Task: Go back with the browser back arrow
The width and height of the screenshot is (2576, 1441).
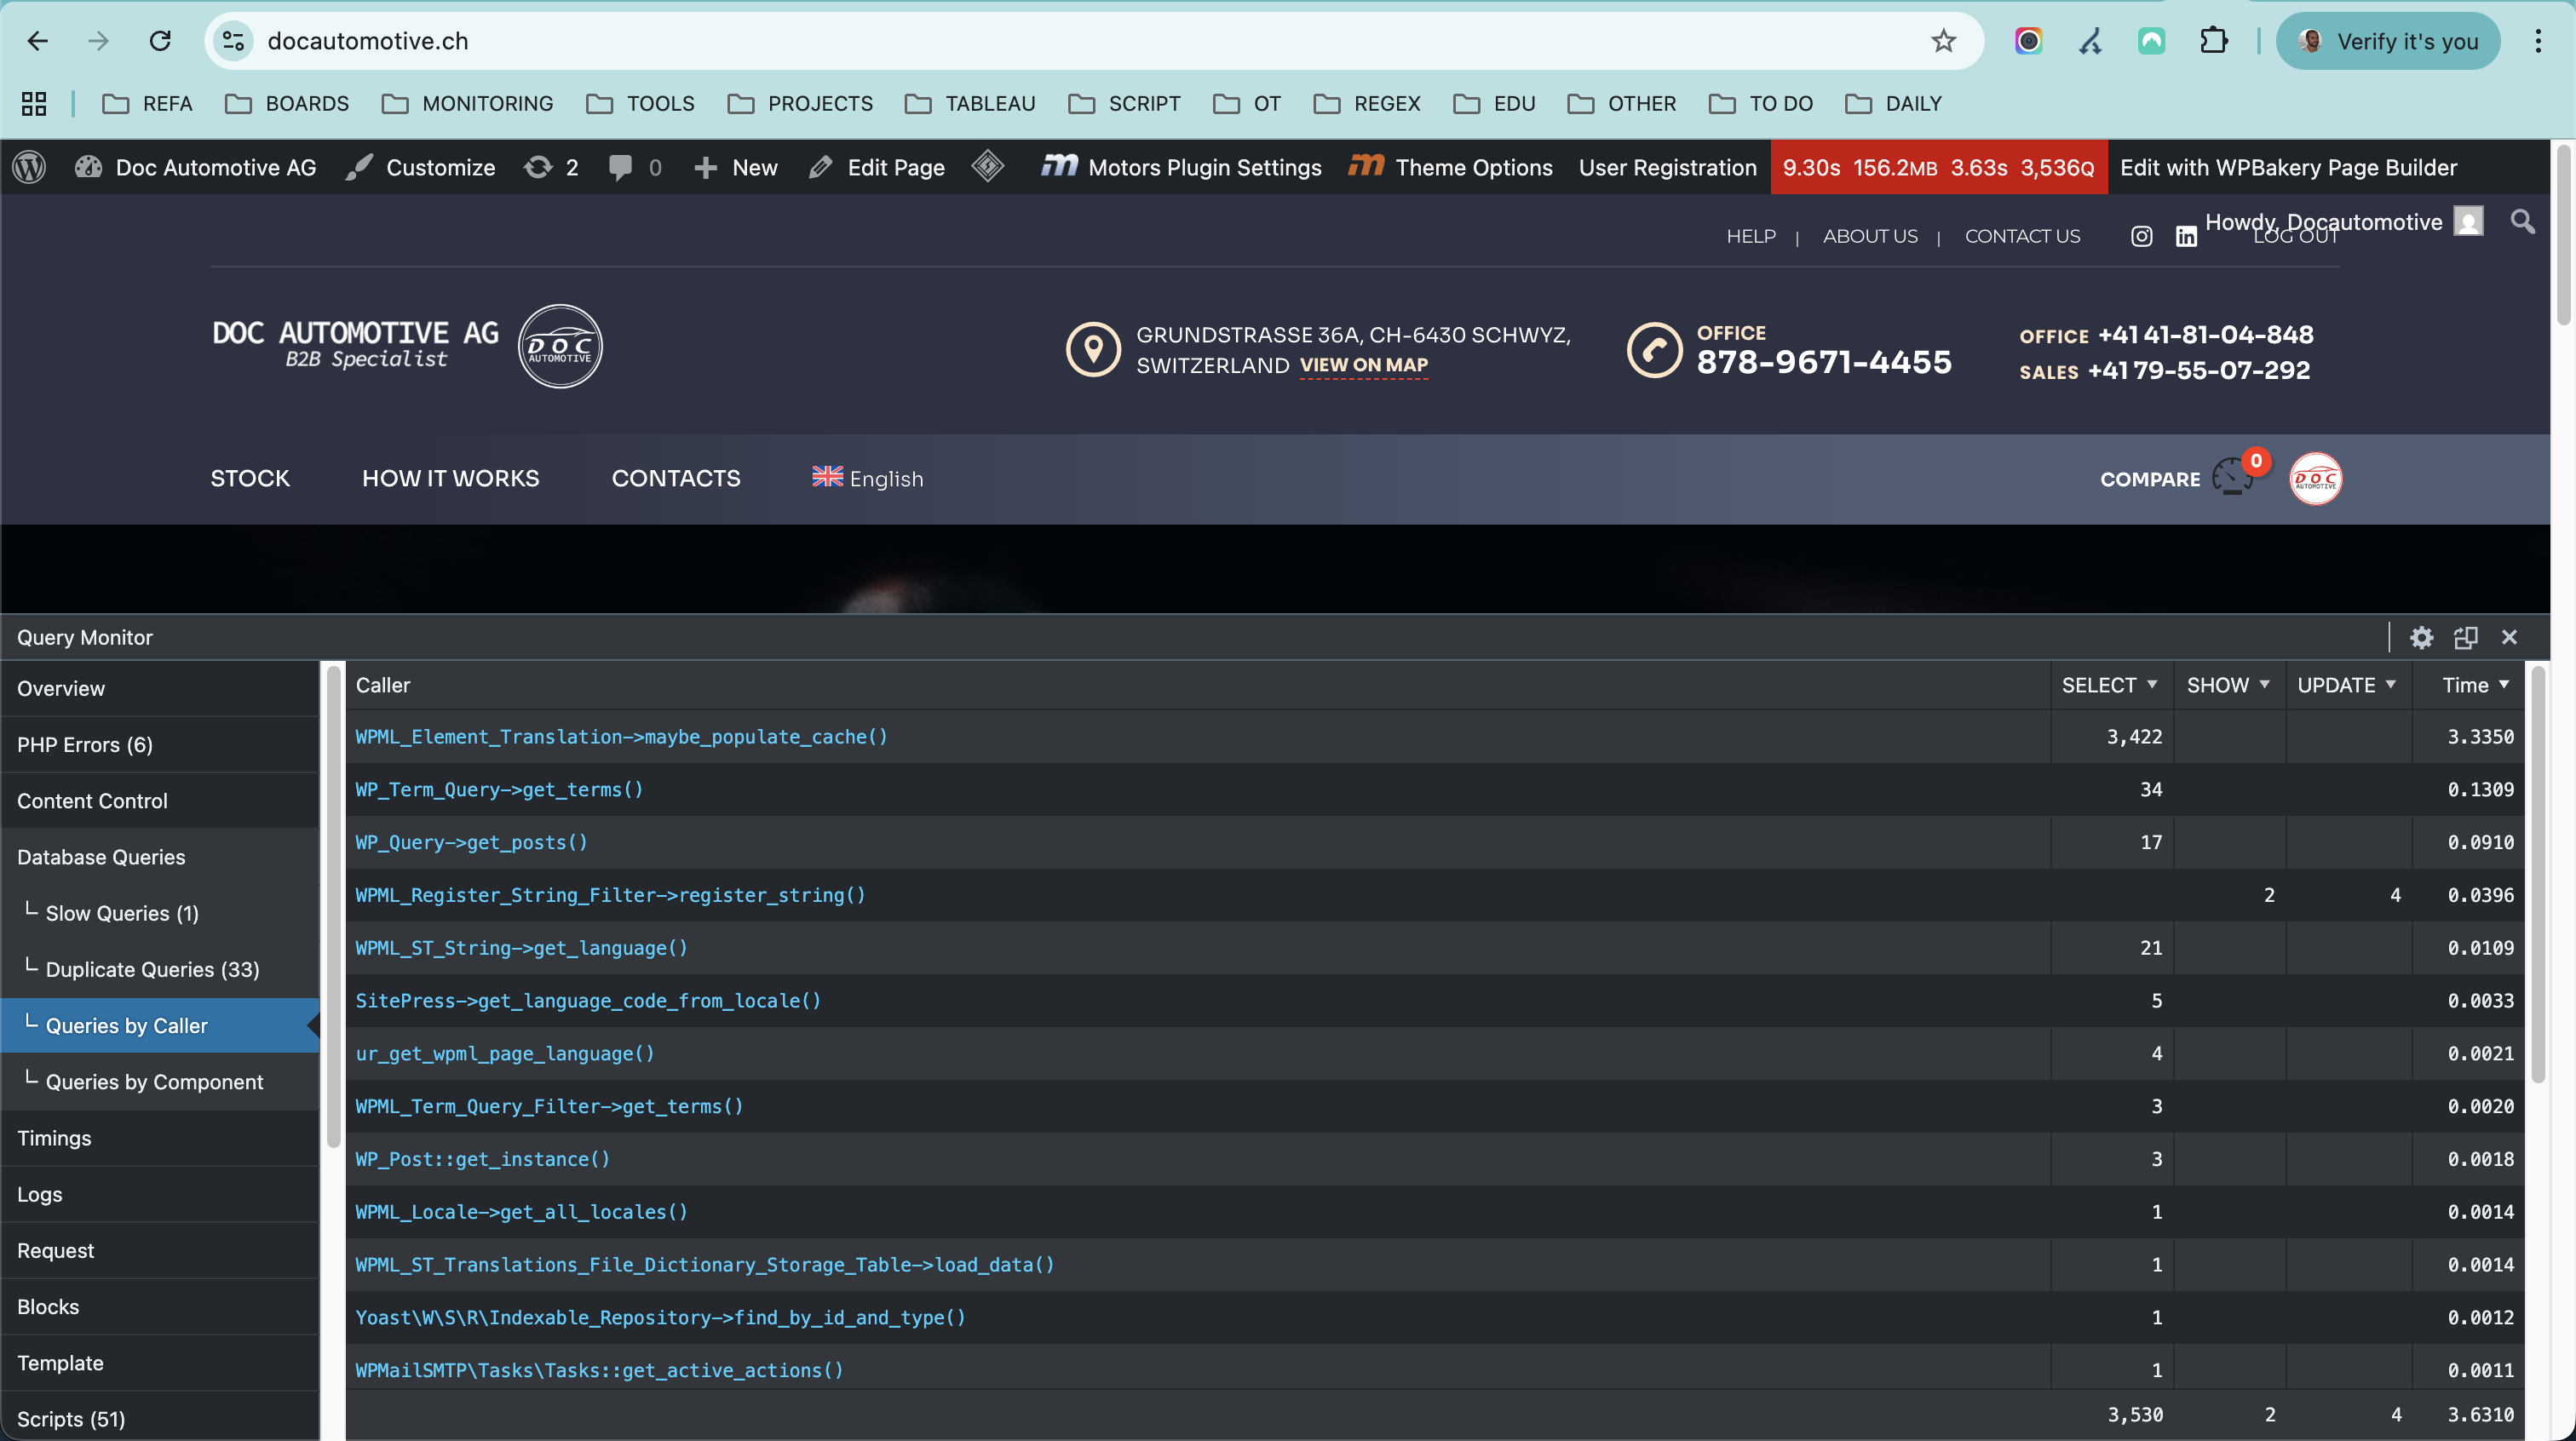Action: pyautogui.click(x=38, y=41)
